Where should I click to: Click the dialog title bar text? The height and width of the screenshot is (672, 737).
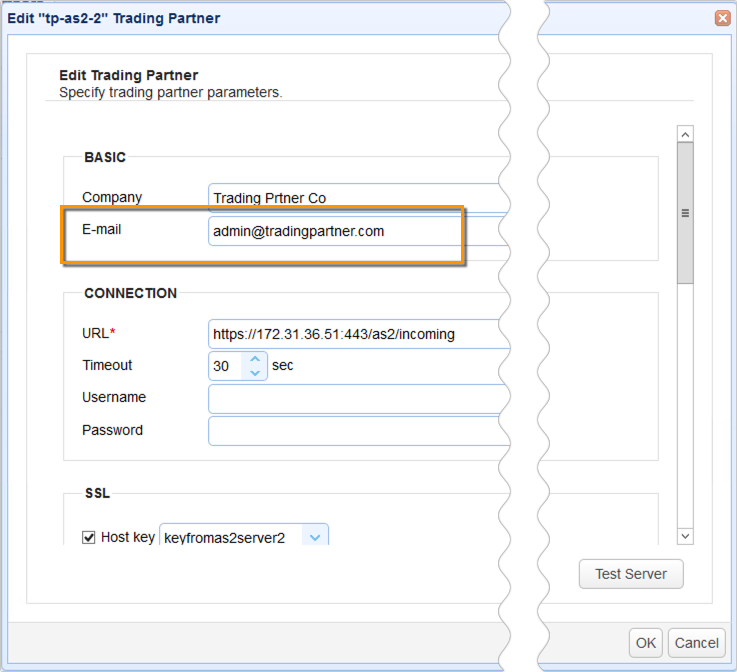[x=114, y=18]
